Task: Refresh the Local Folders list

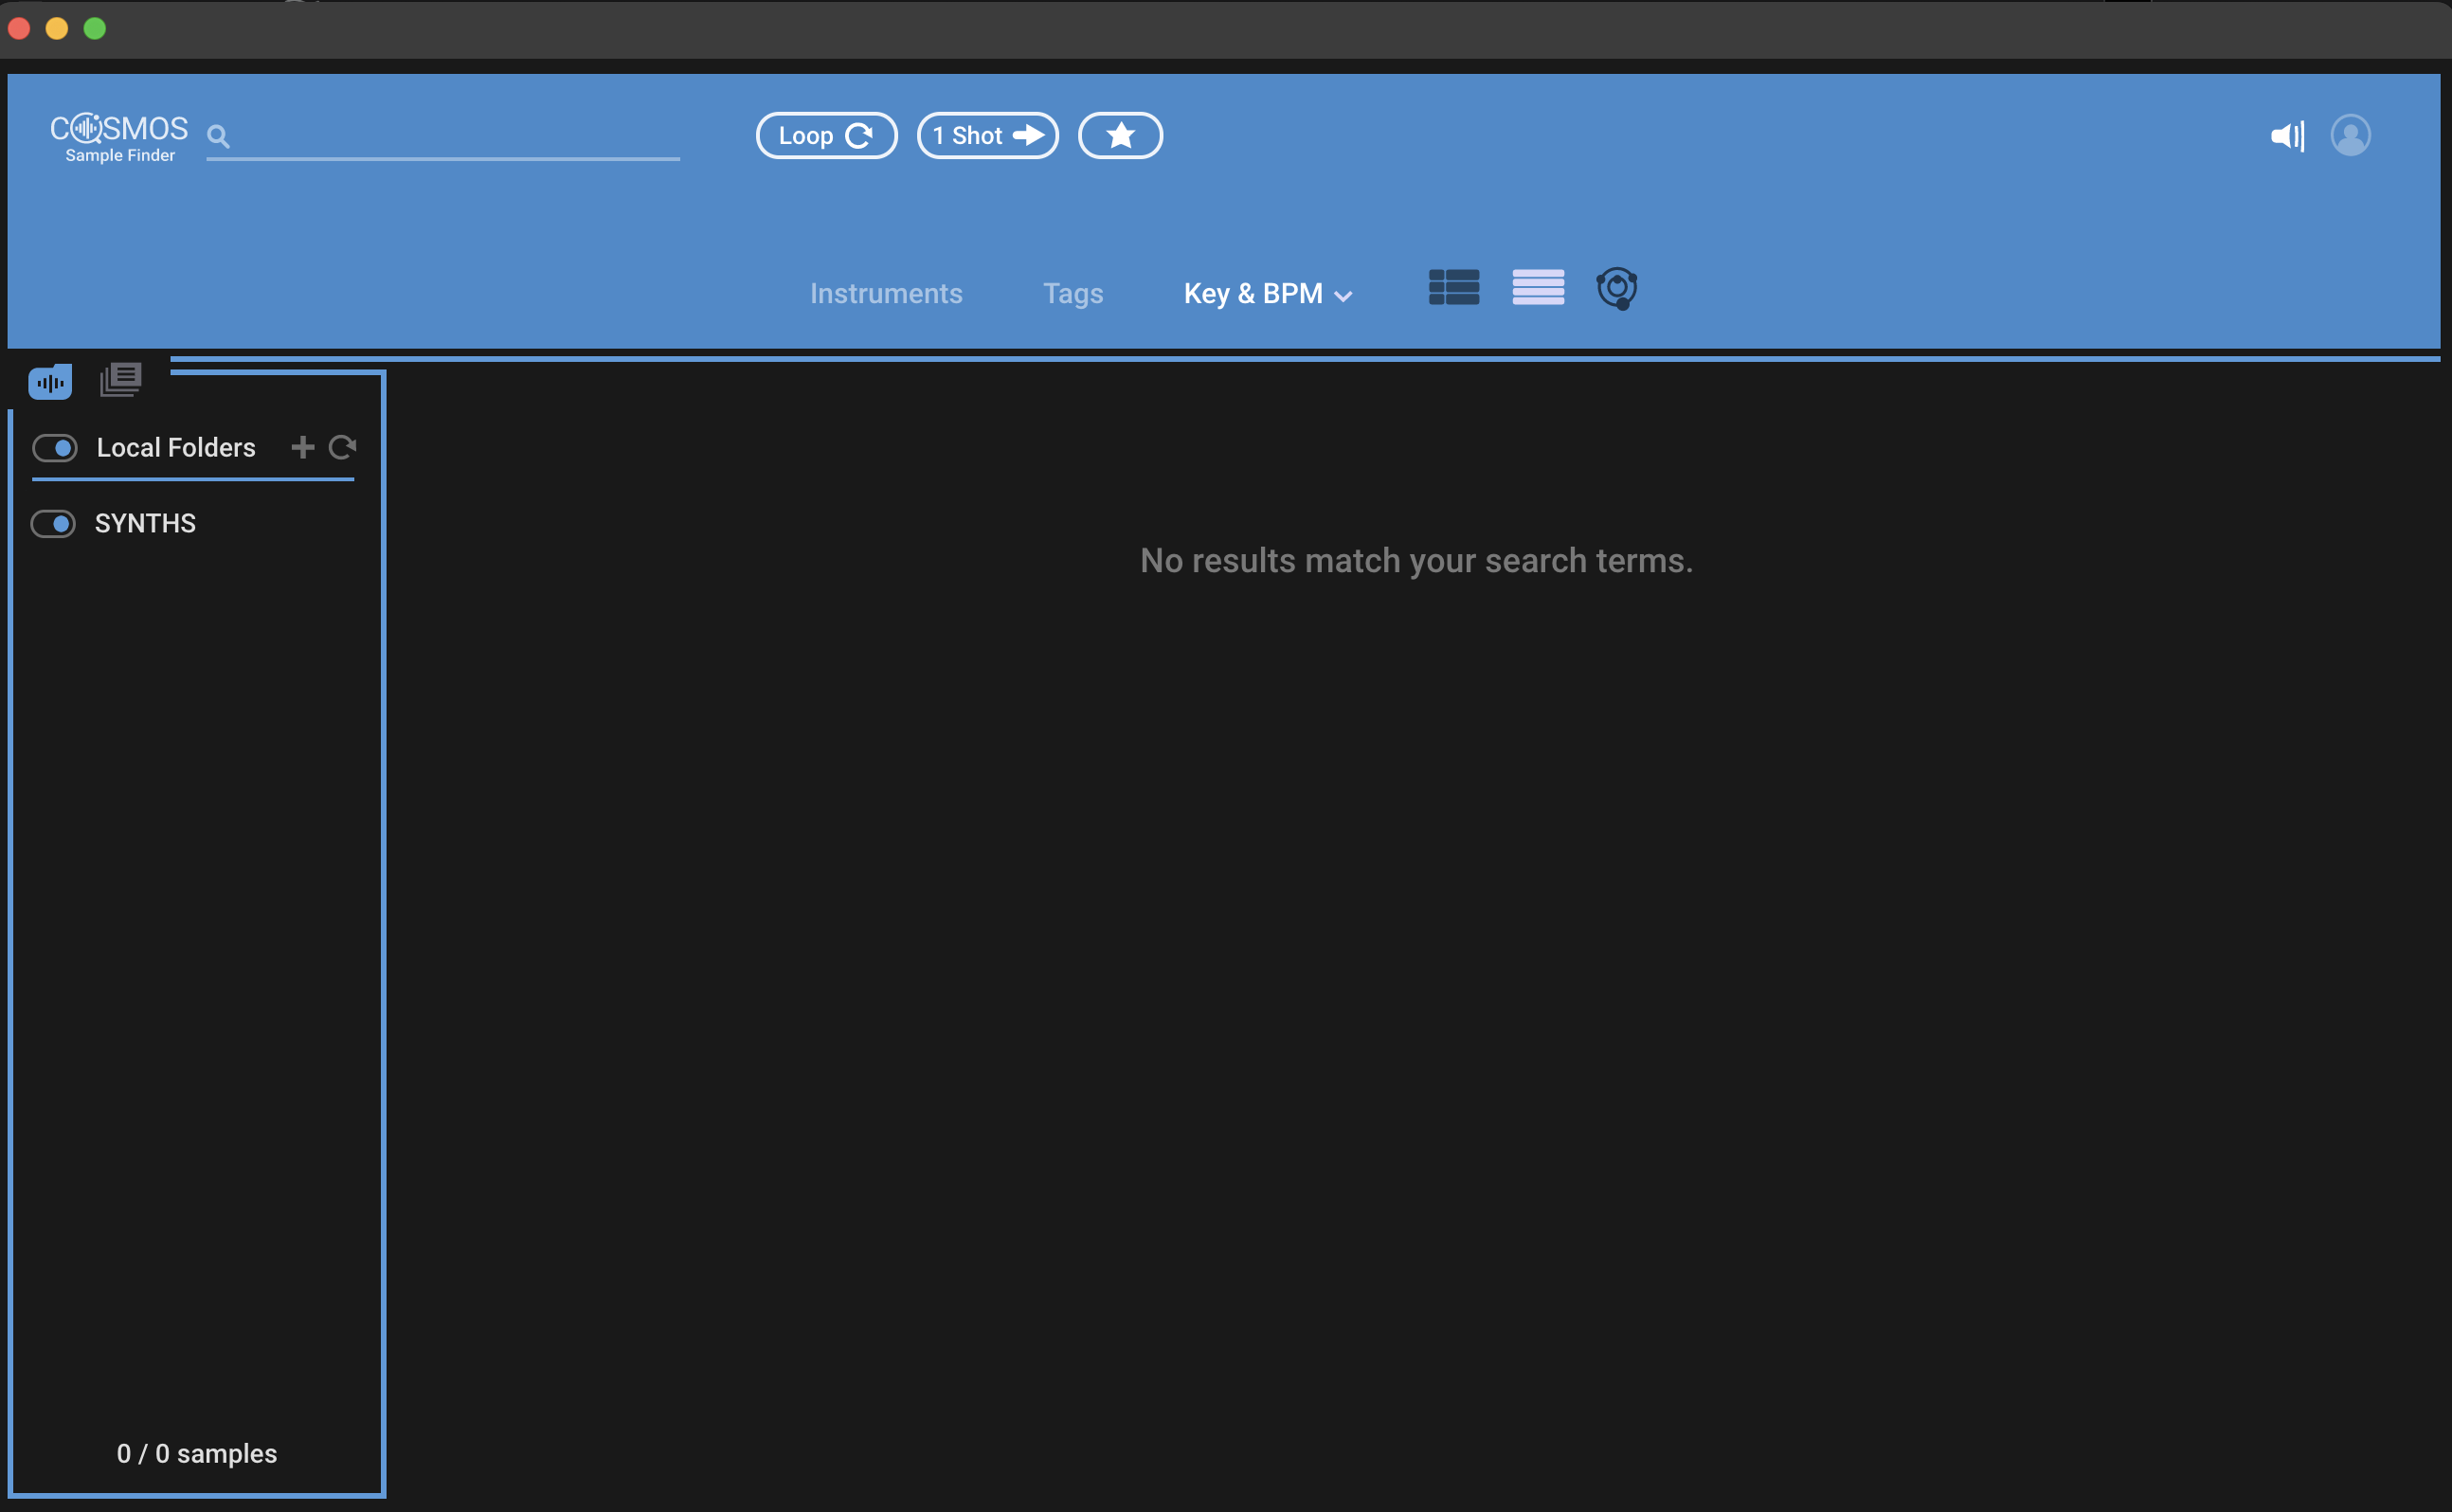Action: point(342,447)
